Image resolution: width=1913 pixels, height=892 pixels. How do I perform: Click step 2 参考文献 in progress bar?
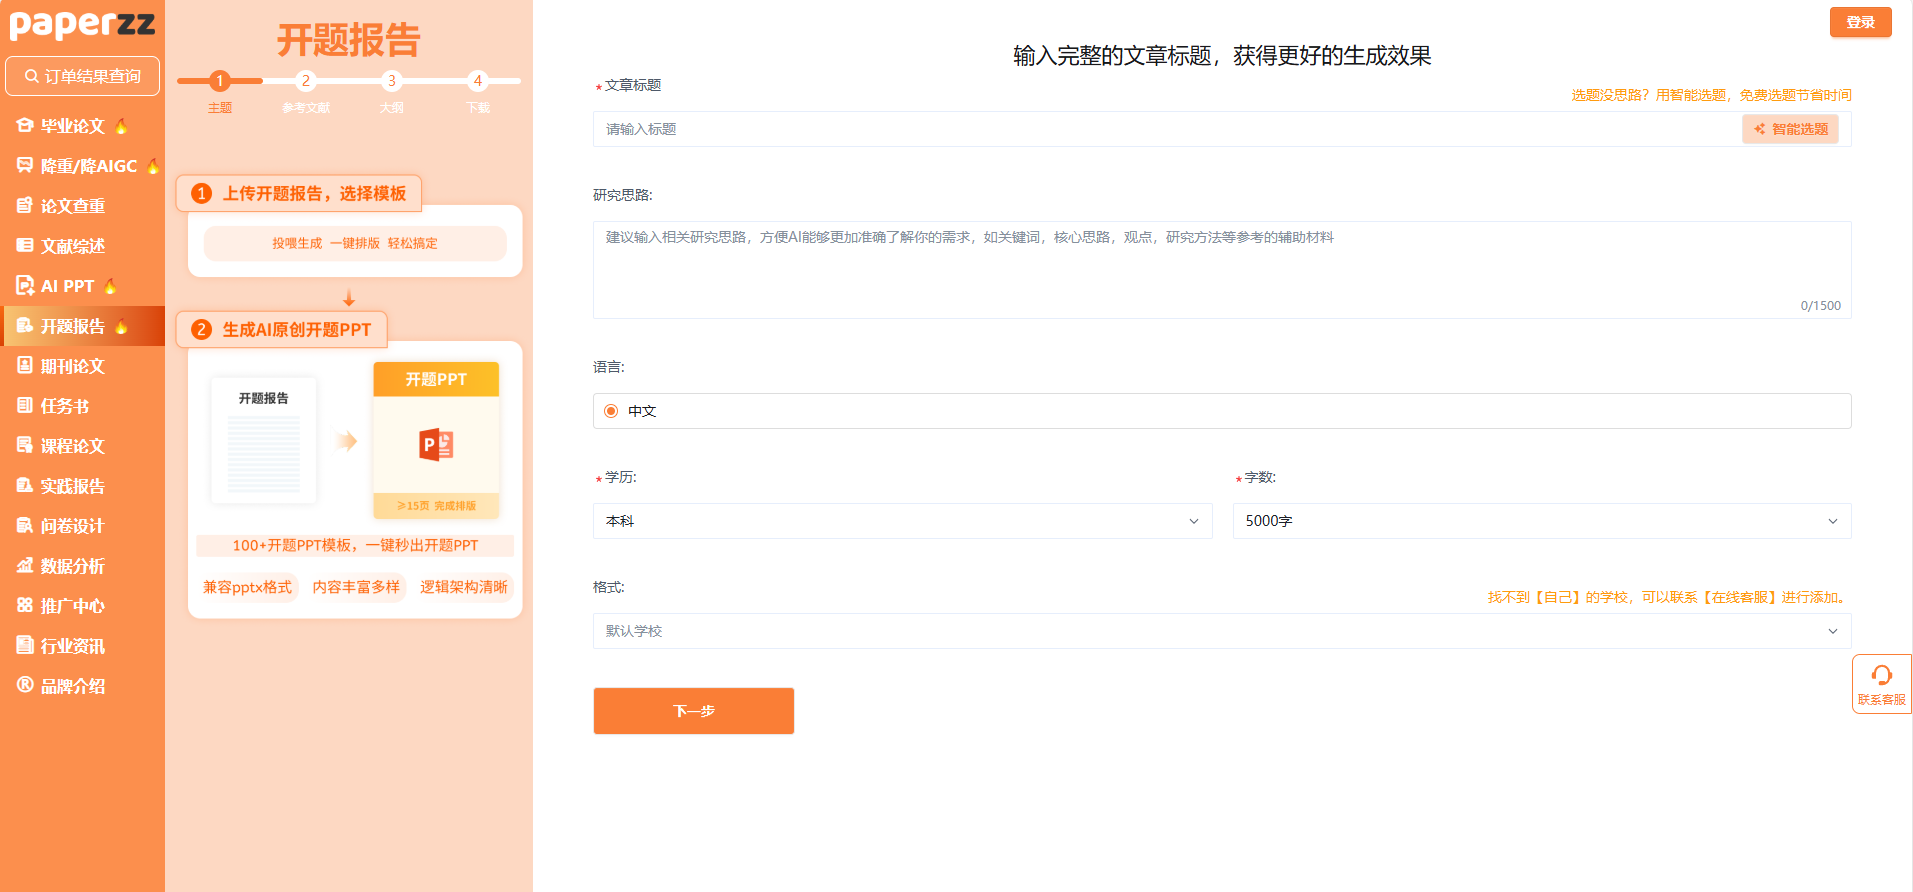306,81
